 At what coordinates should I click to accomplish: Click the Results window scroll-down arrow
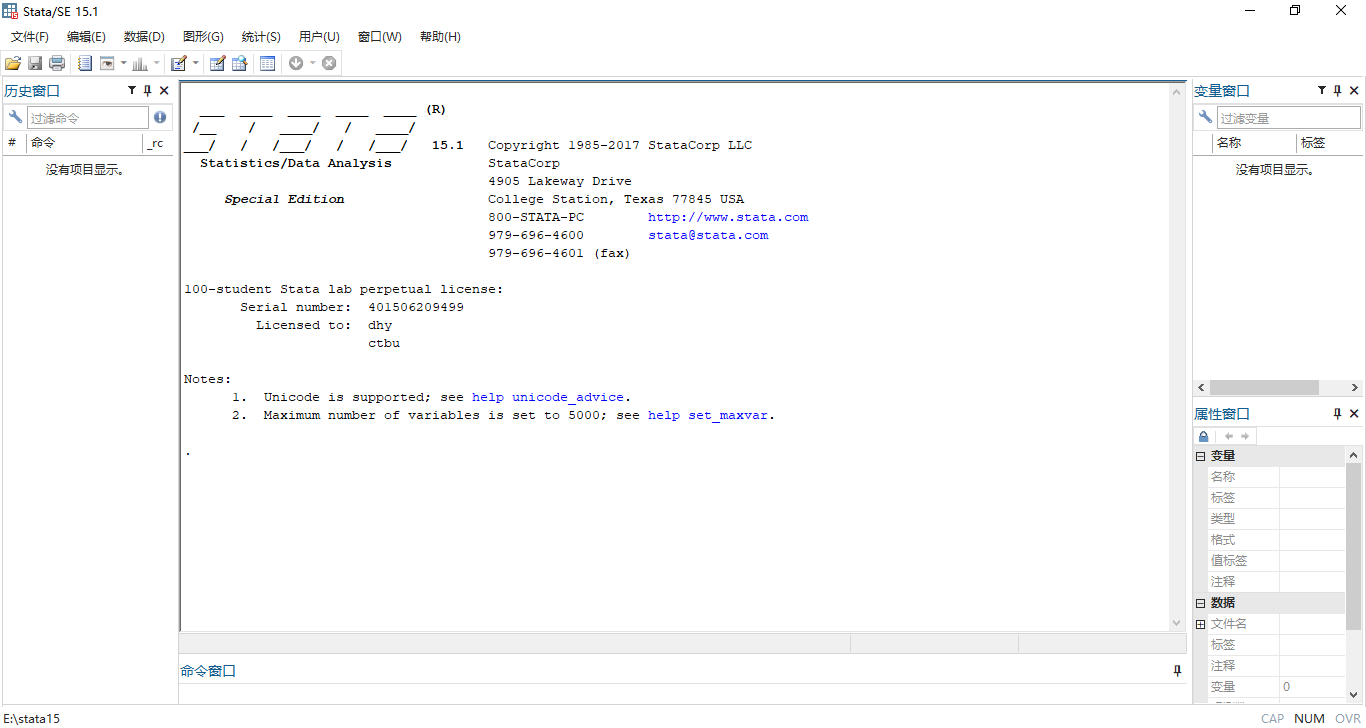point(1177,622)
